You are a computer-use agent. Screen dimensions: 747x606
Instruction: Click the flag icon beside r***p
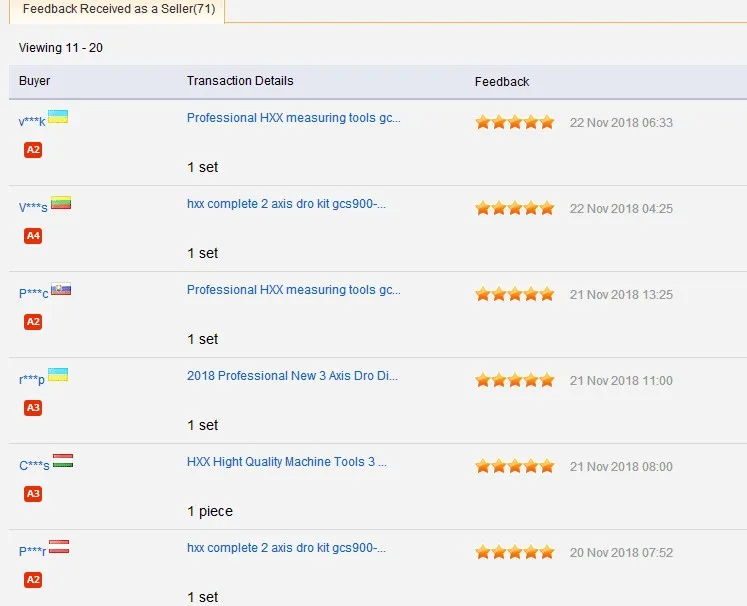click(58, 374)
